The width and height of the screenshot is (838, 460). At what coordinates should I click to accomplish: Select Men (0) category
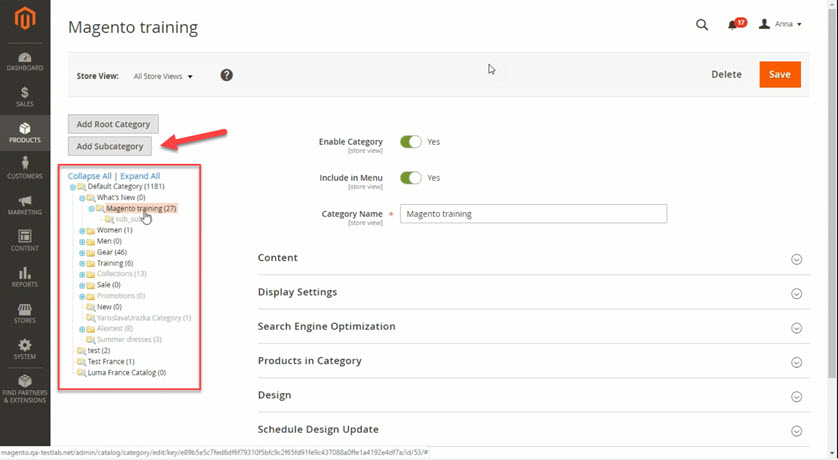[x=109, y=241]
